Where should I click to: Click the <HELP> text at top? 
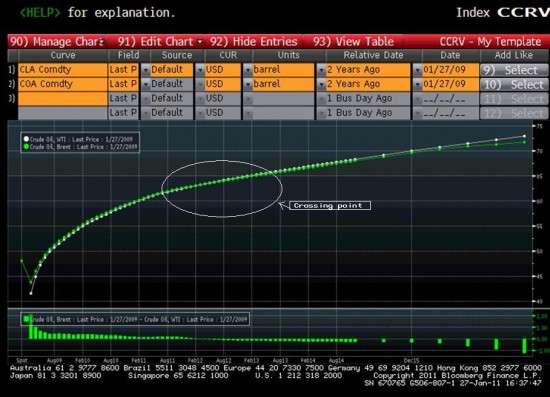click(40, 13)
